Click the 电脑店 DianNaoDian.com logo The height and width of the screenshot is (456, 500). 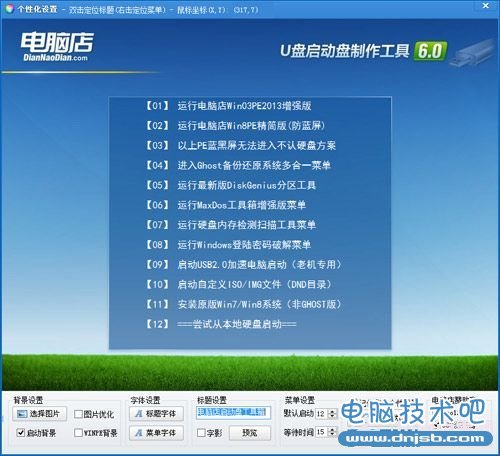tap(57, 47)
